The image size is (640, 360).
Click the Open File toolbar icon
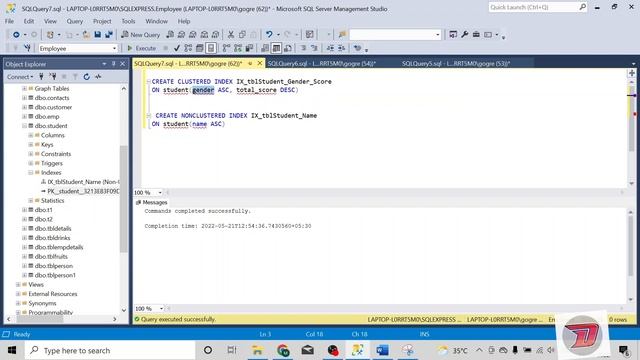click(x=86, y=35)
